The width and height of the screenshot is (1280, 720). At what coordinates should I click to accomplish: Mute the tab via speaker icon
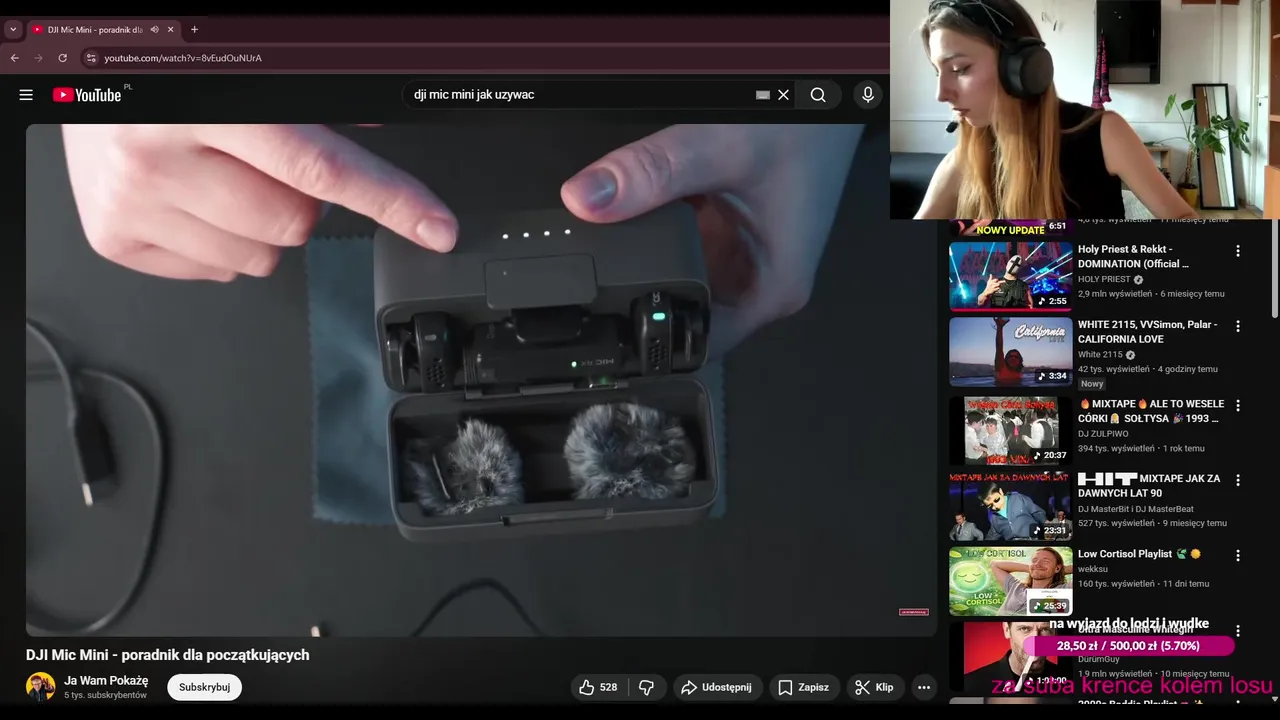pyautogui.click(x=154, y=30)
